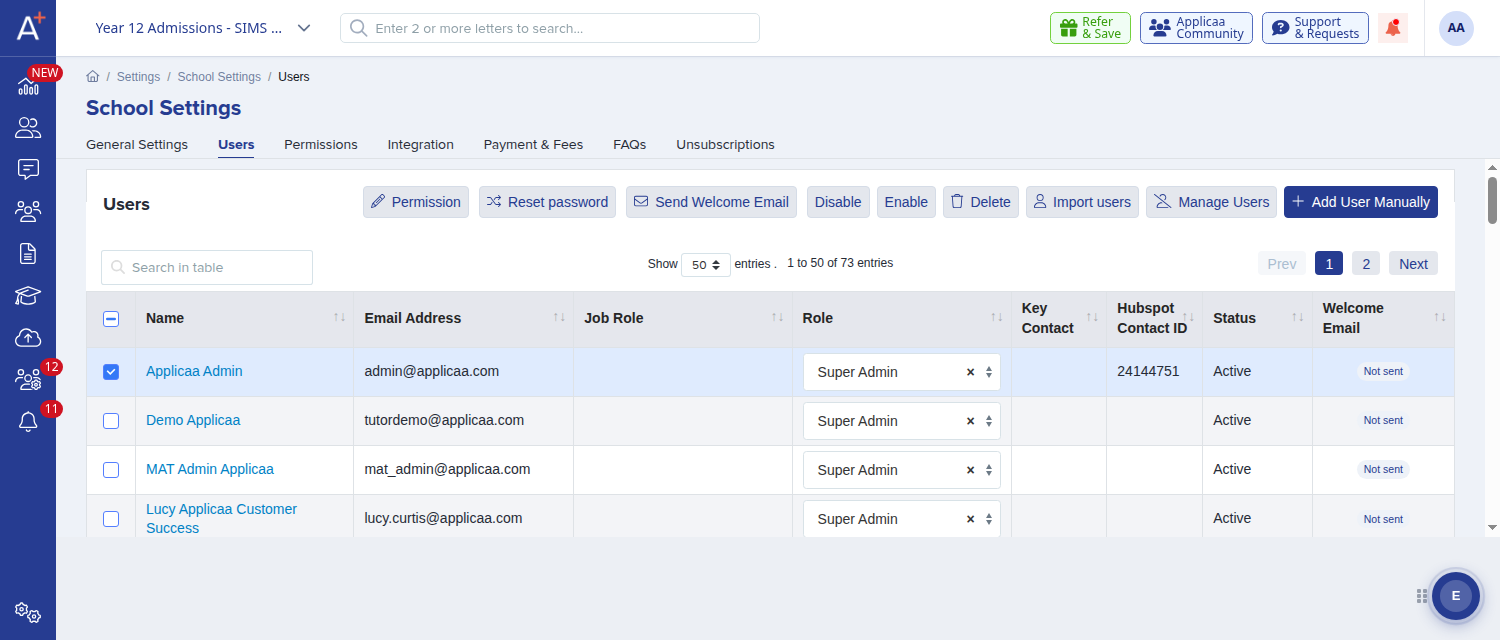Viewport: 1500px width, 640px height.
Task: Click the Search in table field
Action: [x=207, y=267]
